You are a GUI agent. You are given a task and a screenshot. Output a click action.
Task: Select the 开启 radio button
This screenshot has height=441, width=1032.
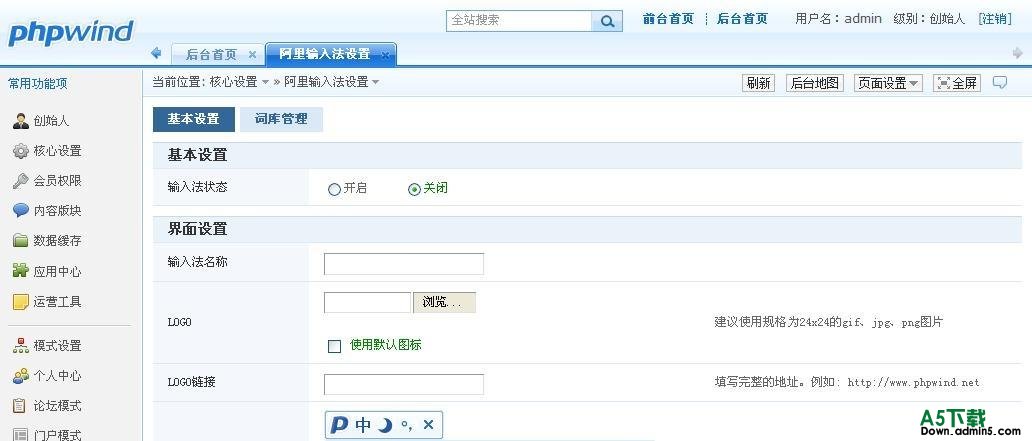(x=334, y=190)
